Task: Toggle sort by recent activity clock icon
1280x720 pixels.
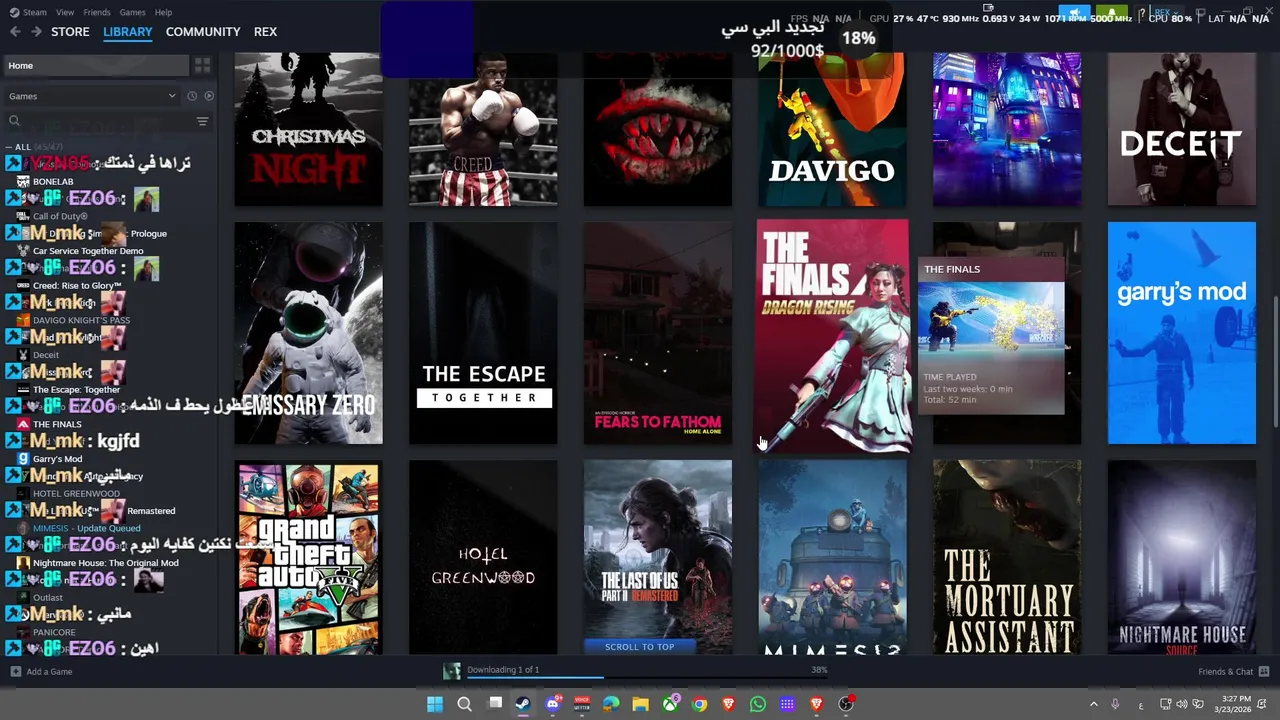Action: tap(192, 96)
